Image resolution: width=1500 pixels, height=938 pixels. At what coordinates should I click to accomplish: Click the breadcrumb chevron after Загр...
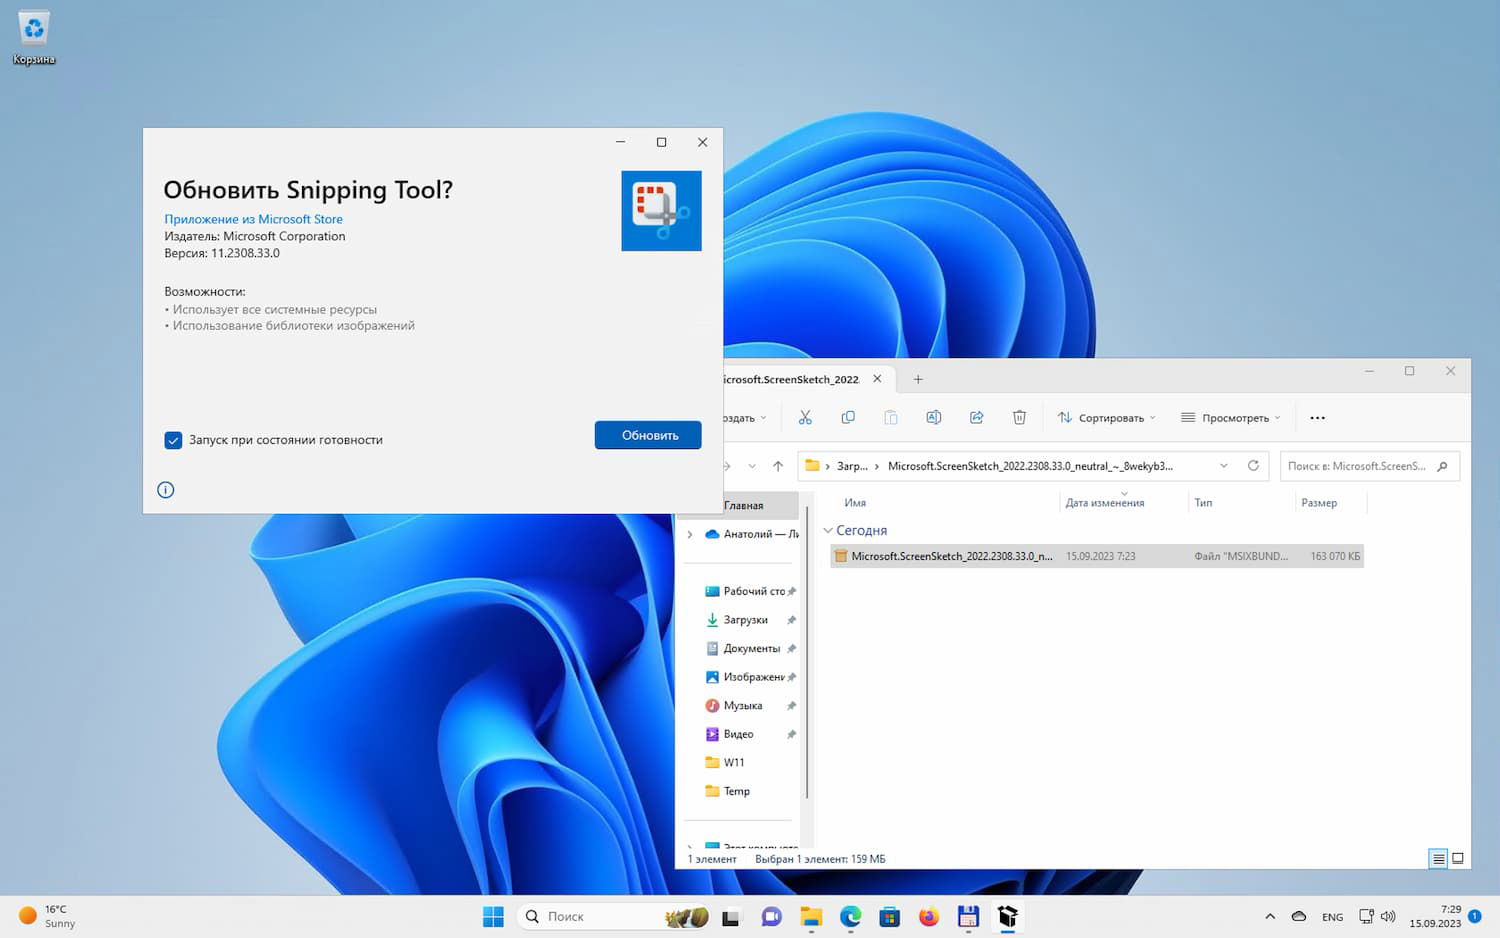coord(877,466)
